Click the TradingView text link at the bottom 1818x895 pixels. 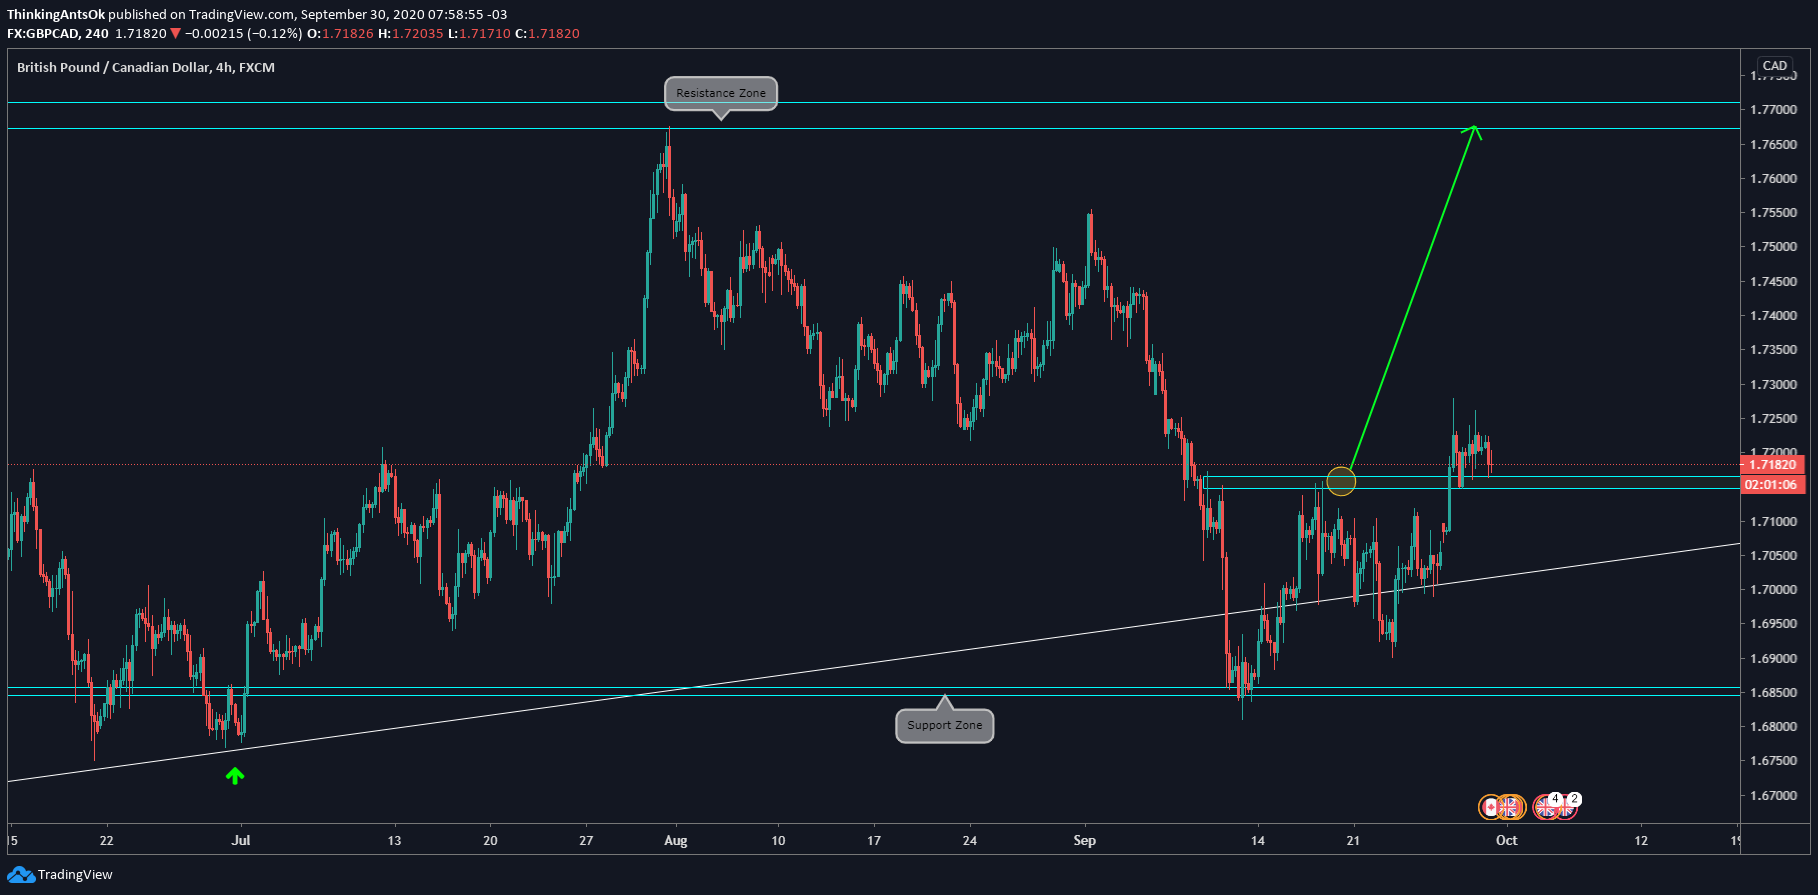pos(75,875)
